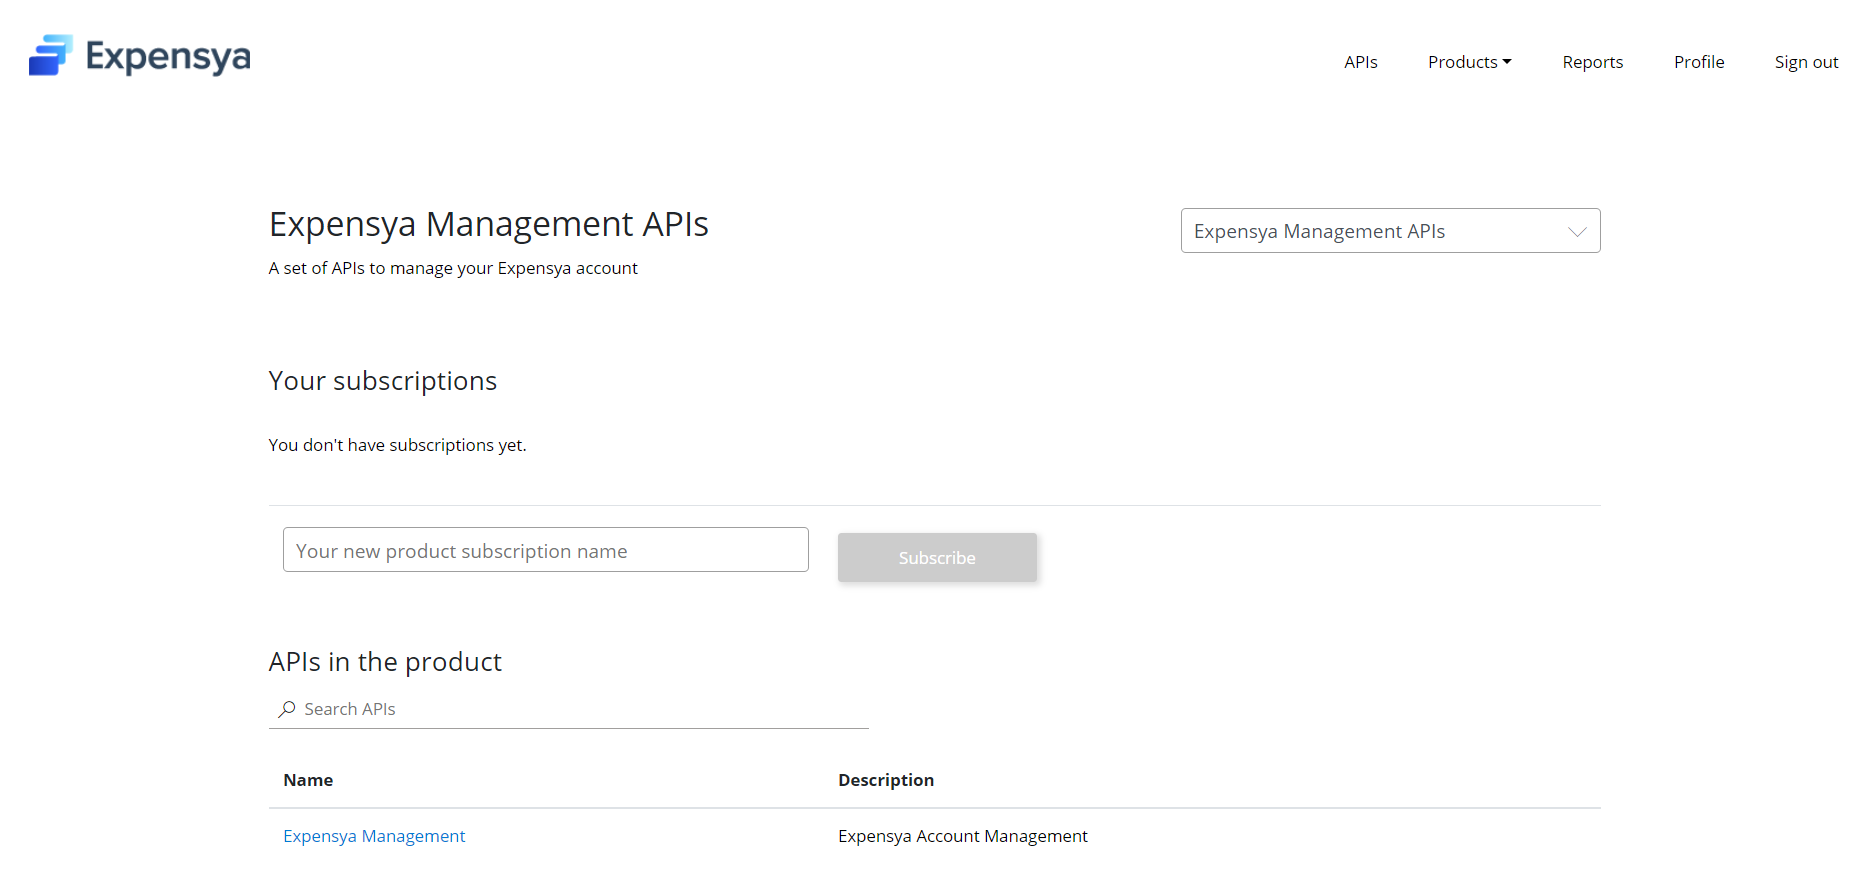Open the Expensya Management APIs product selector
This screenshot has width=1872, height=883.
point(1390,231)
